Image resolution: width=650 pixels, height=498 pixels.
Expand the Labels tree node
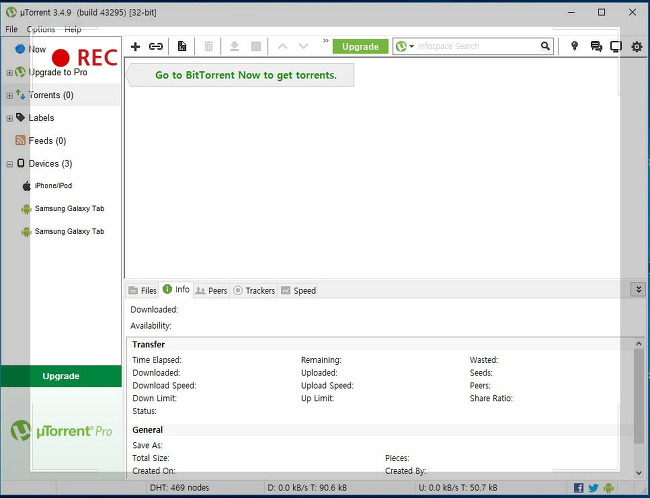coord(9,119)
